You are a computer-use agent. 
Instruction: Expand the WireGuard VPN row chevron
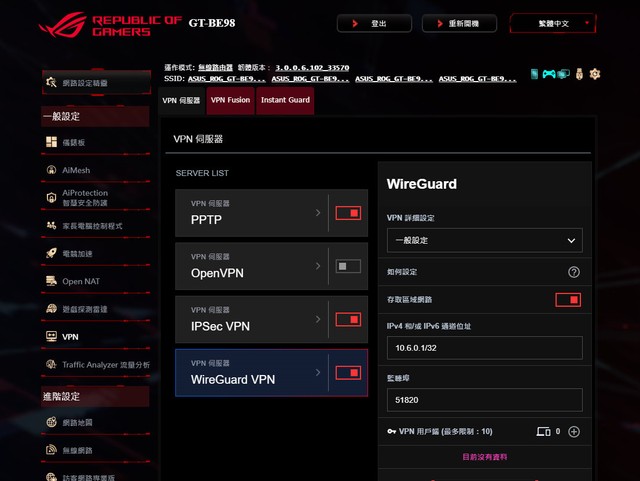tap(318, 372)
